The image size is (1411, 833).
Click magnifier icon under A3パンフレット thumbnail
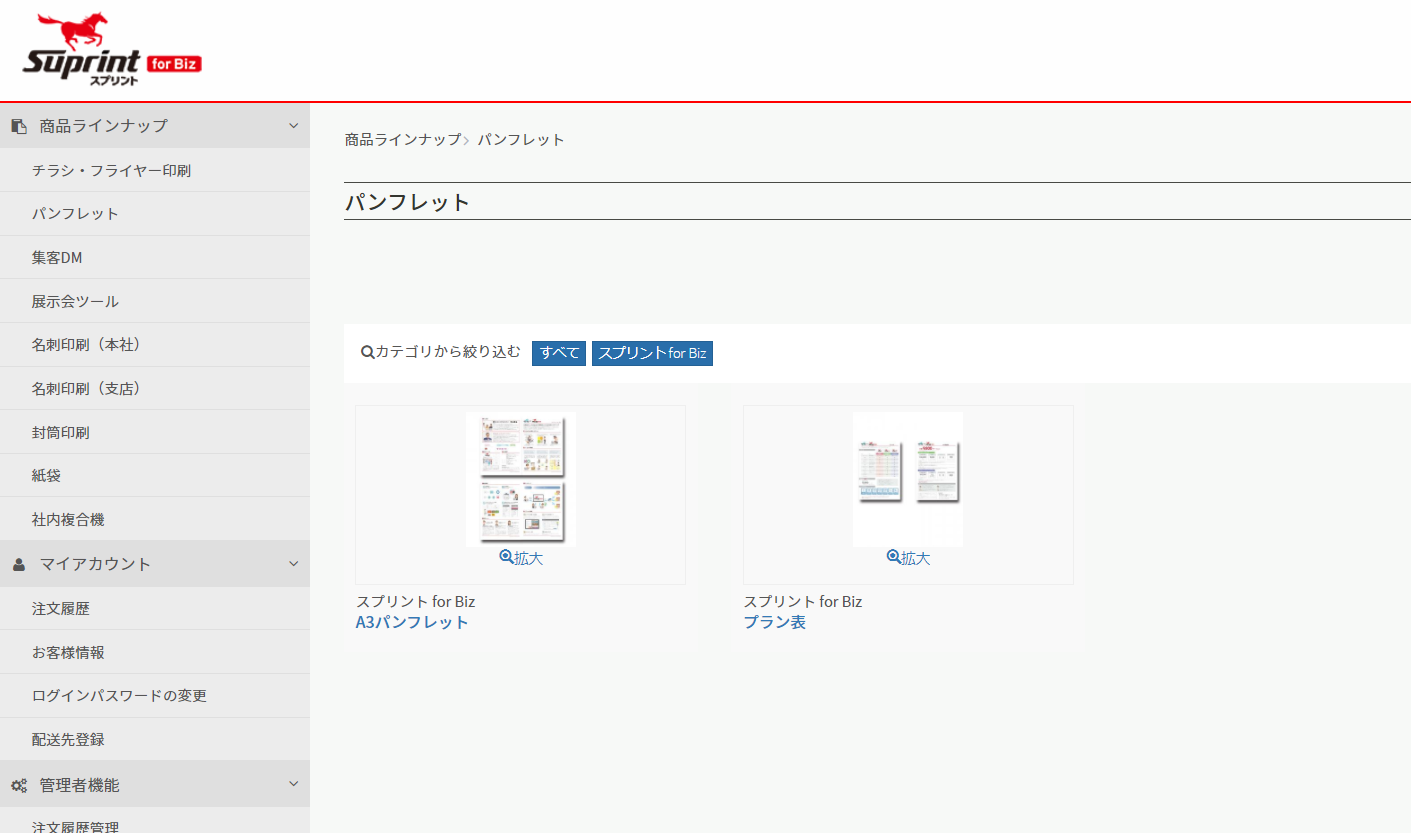pos(506,558)
